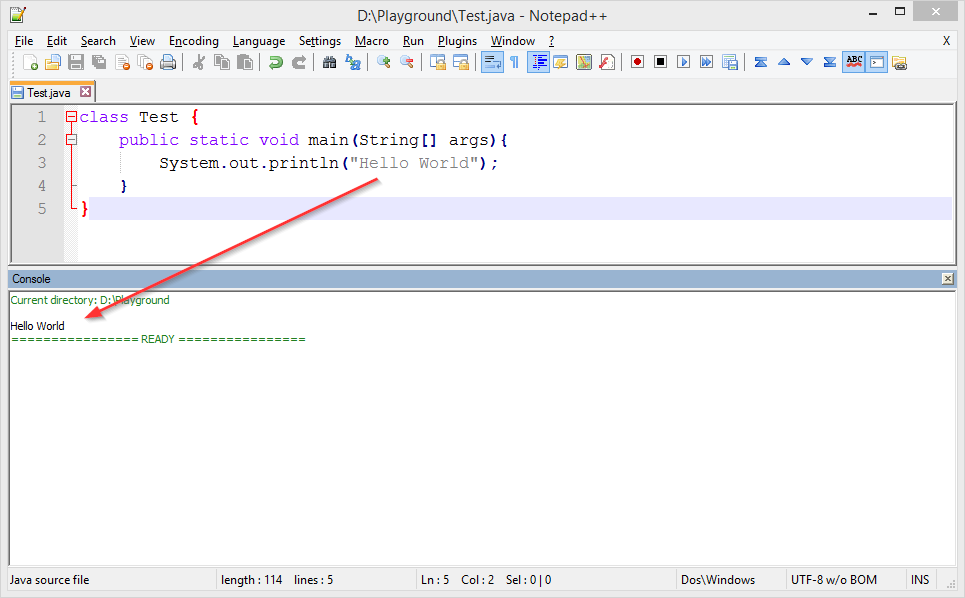Play back the recorded macro

pos(683,62)
